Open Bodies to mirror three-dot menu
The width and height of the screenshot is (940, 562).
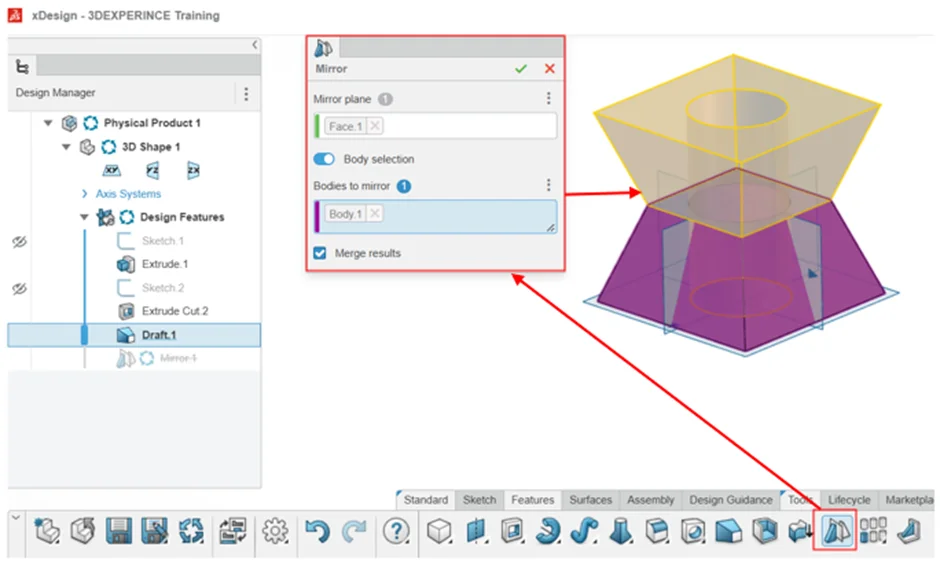549,185
